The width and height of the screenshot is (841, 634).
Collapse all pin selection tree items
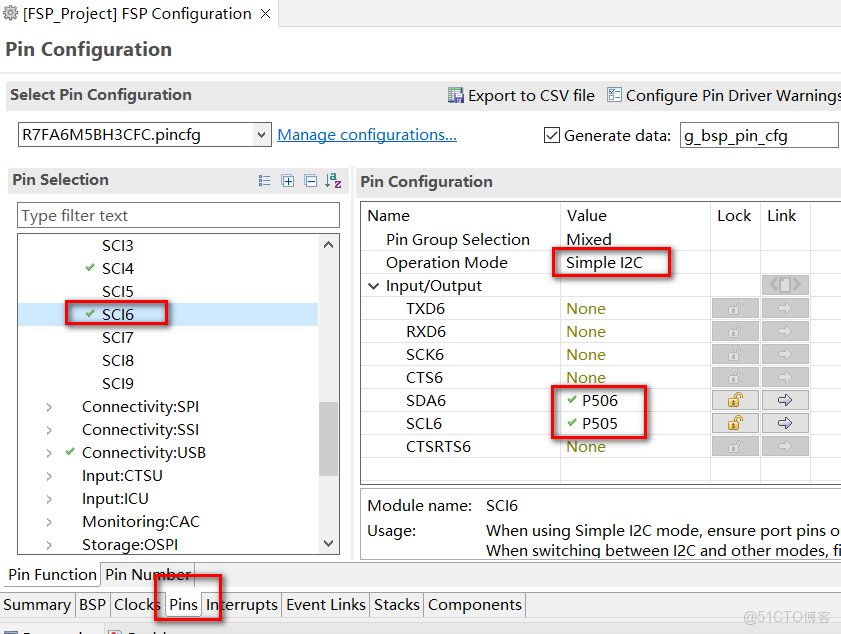(x=311, y=181)
